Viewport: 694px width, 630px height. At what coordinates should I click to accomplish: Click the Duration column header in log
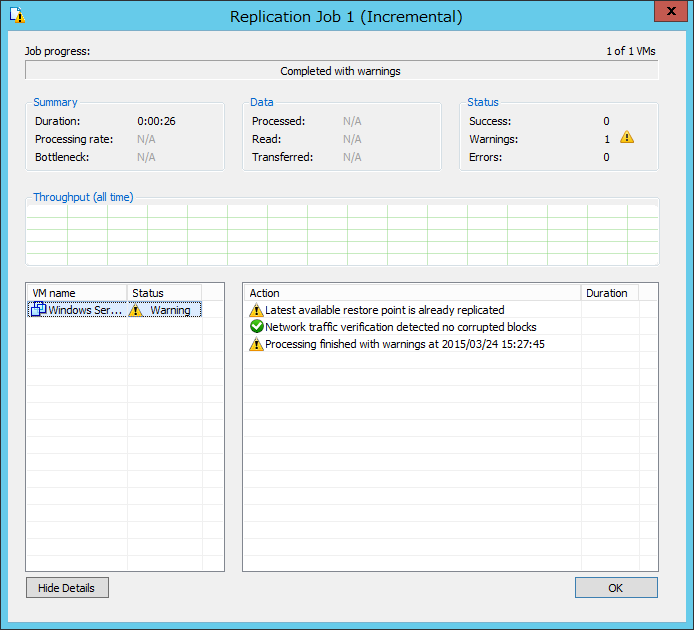pos(610,293)
